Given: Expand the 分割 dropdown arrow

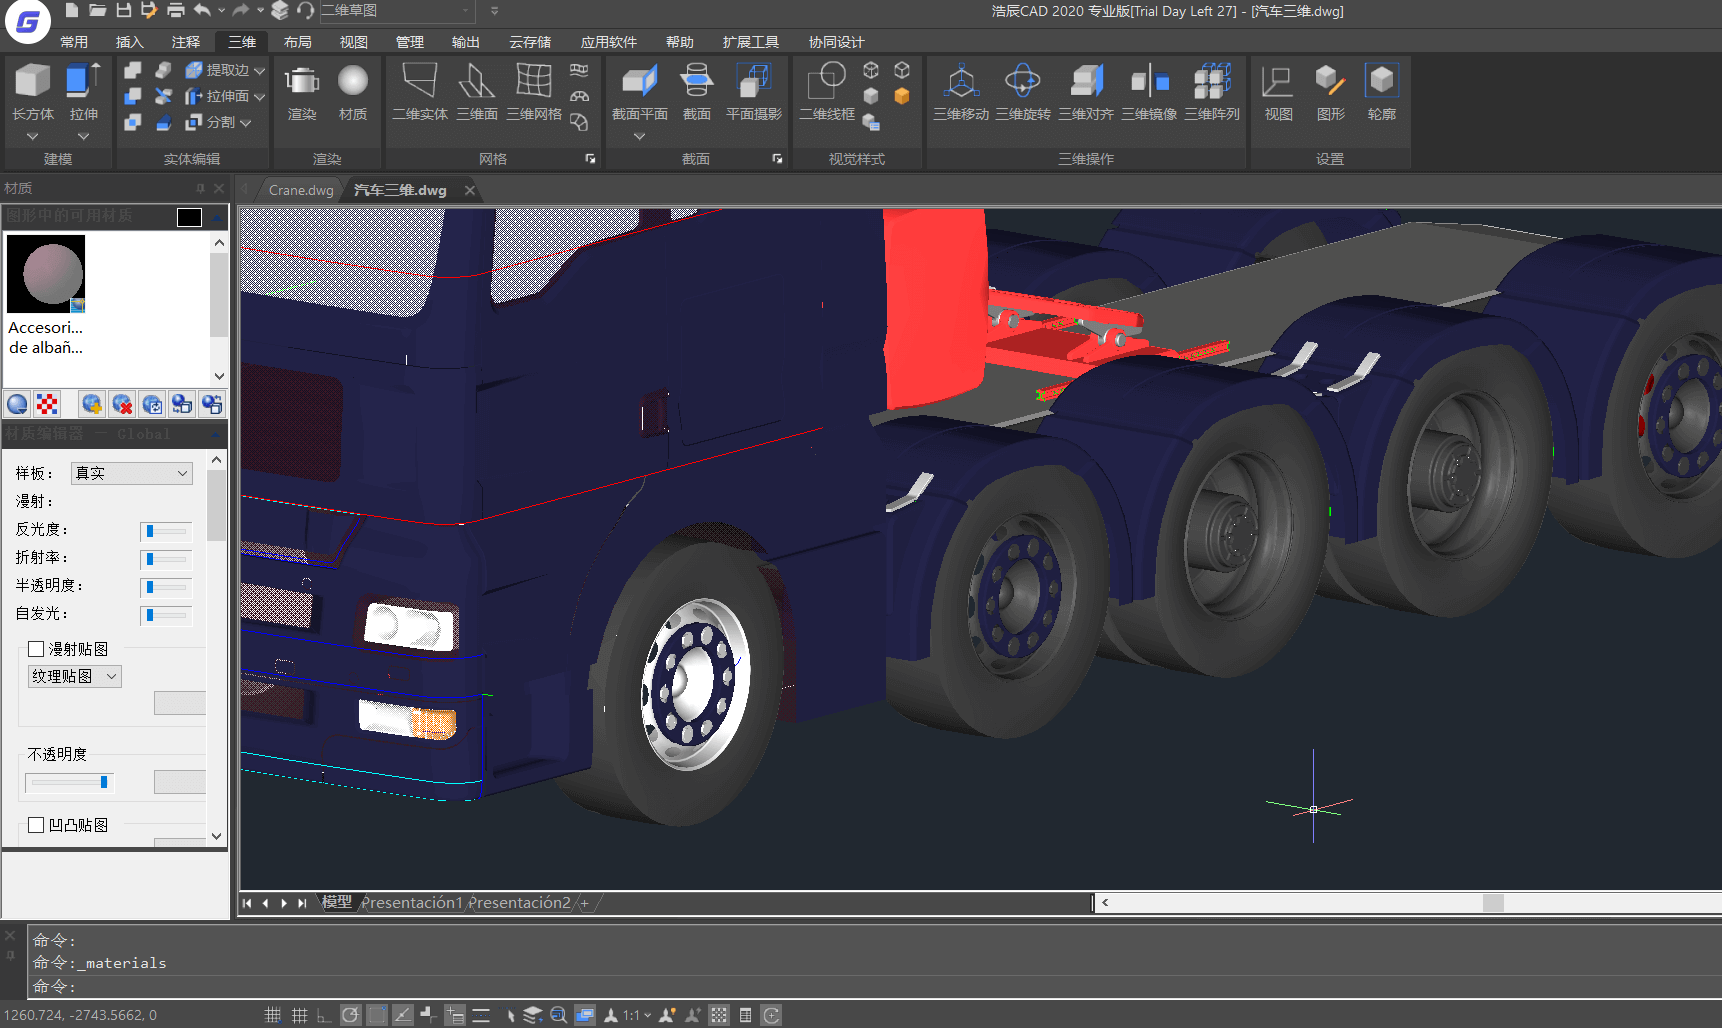Looking at the screenshot, I should tap(245, 123).
